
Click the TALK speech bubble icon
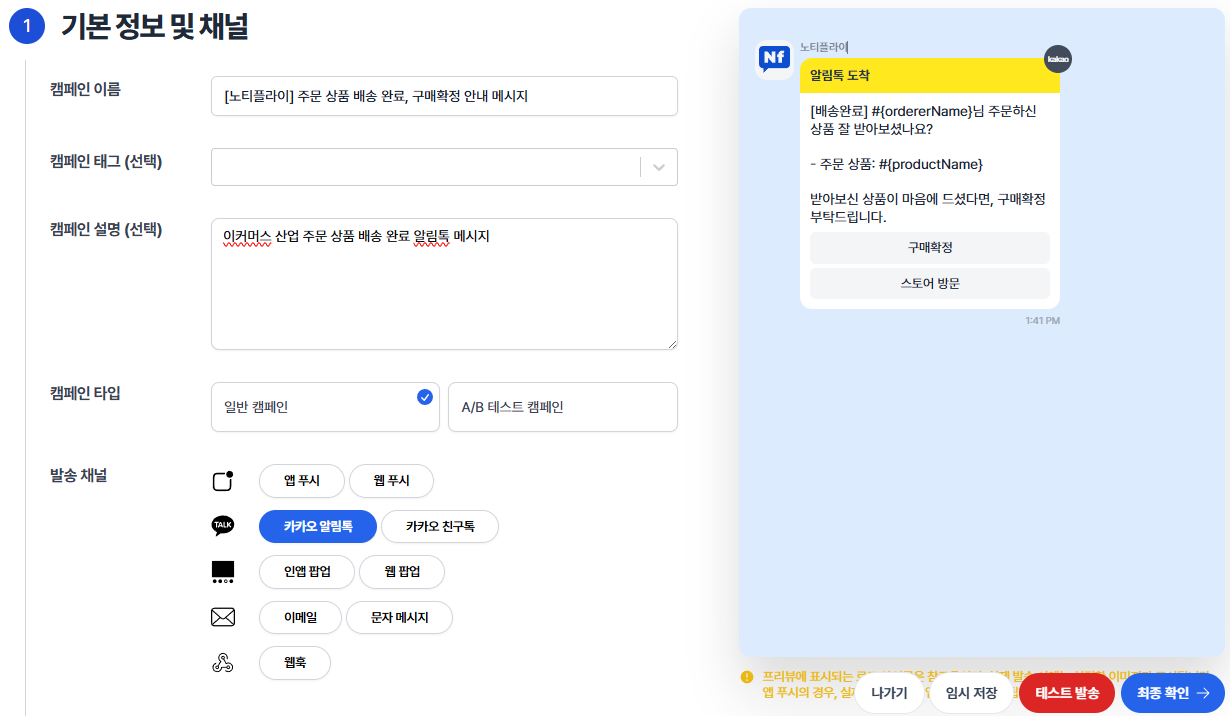pos(223,525)
